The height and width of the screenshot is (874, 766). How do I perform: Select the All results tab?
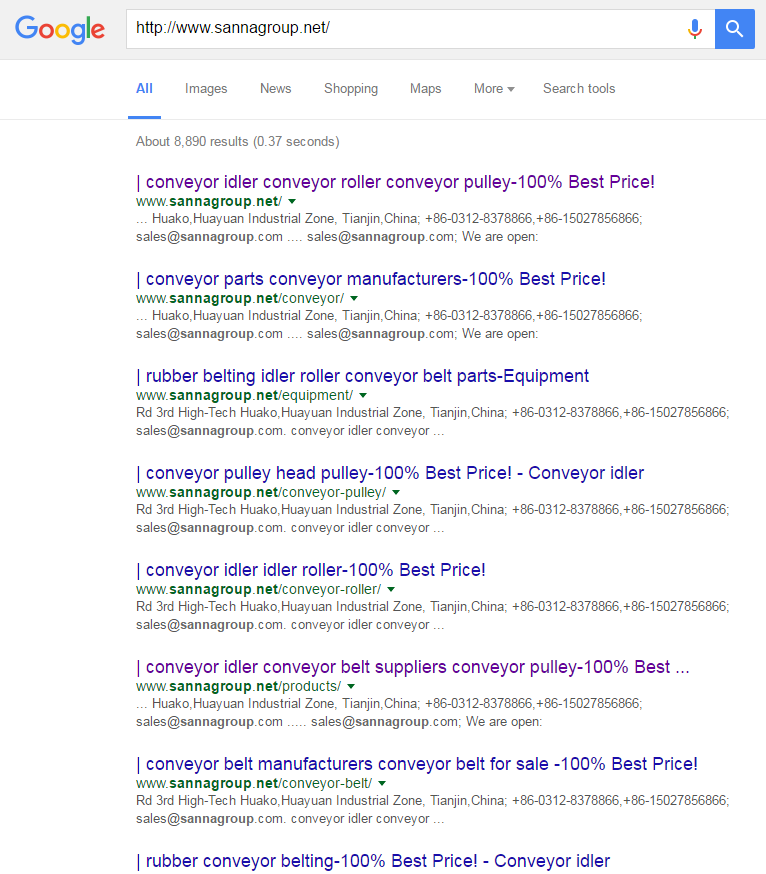[144, 89]
